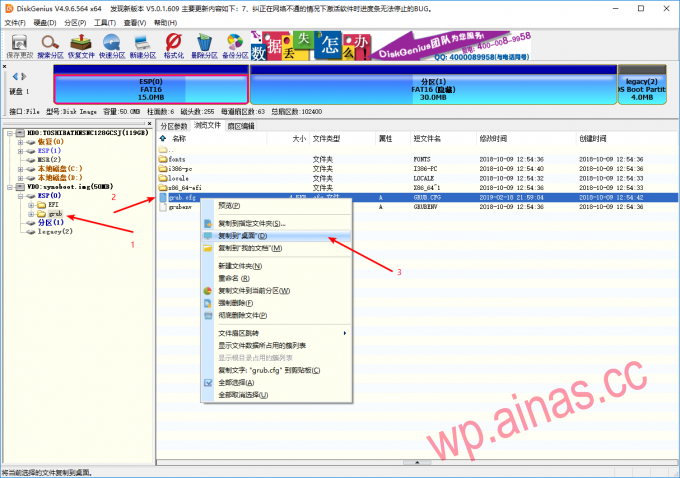Viewport: 680px width, 478px height.
Task: Select 分区(1) in the tree
Action: point(50,223)
